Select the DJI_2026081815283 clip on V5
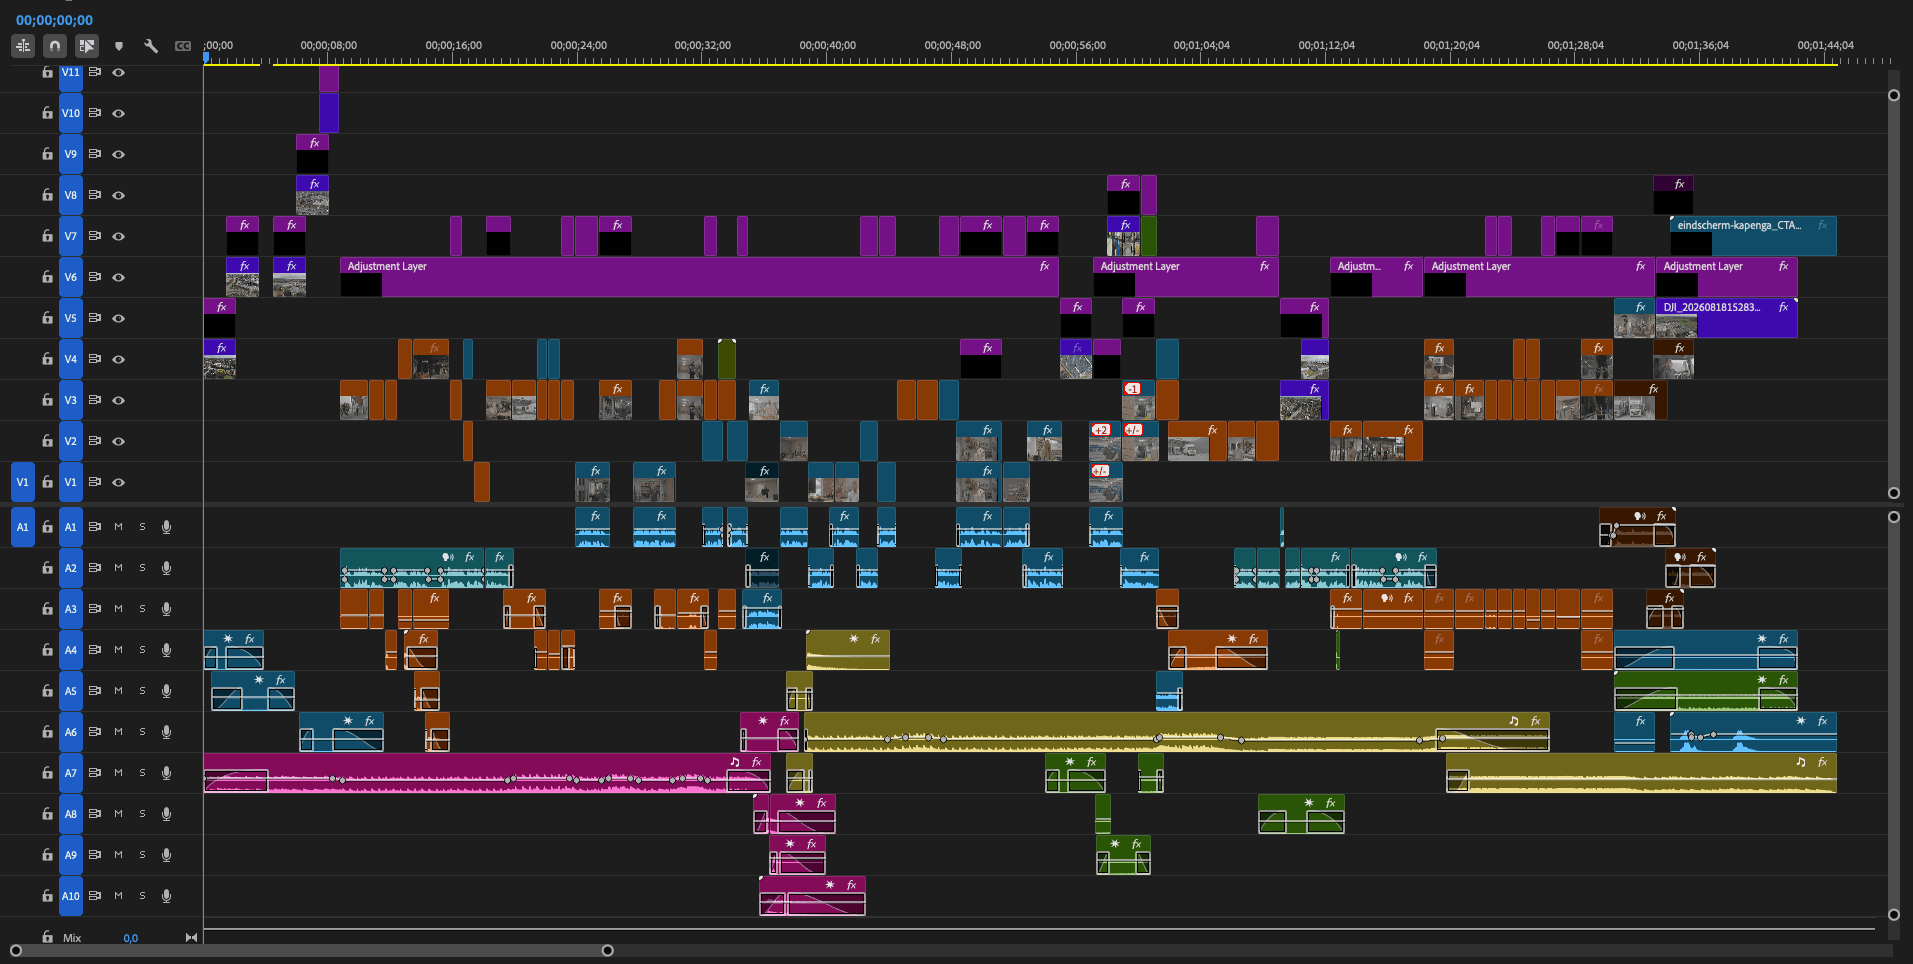The height and width of the screenshot is (964, 1913). pyautogui.click(x=1726, y=318)
